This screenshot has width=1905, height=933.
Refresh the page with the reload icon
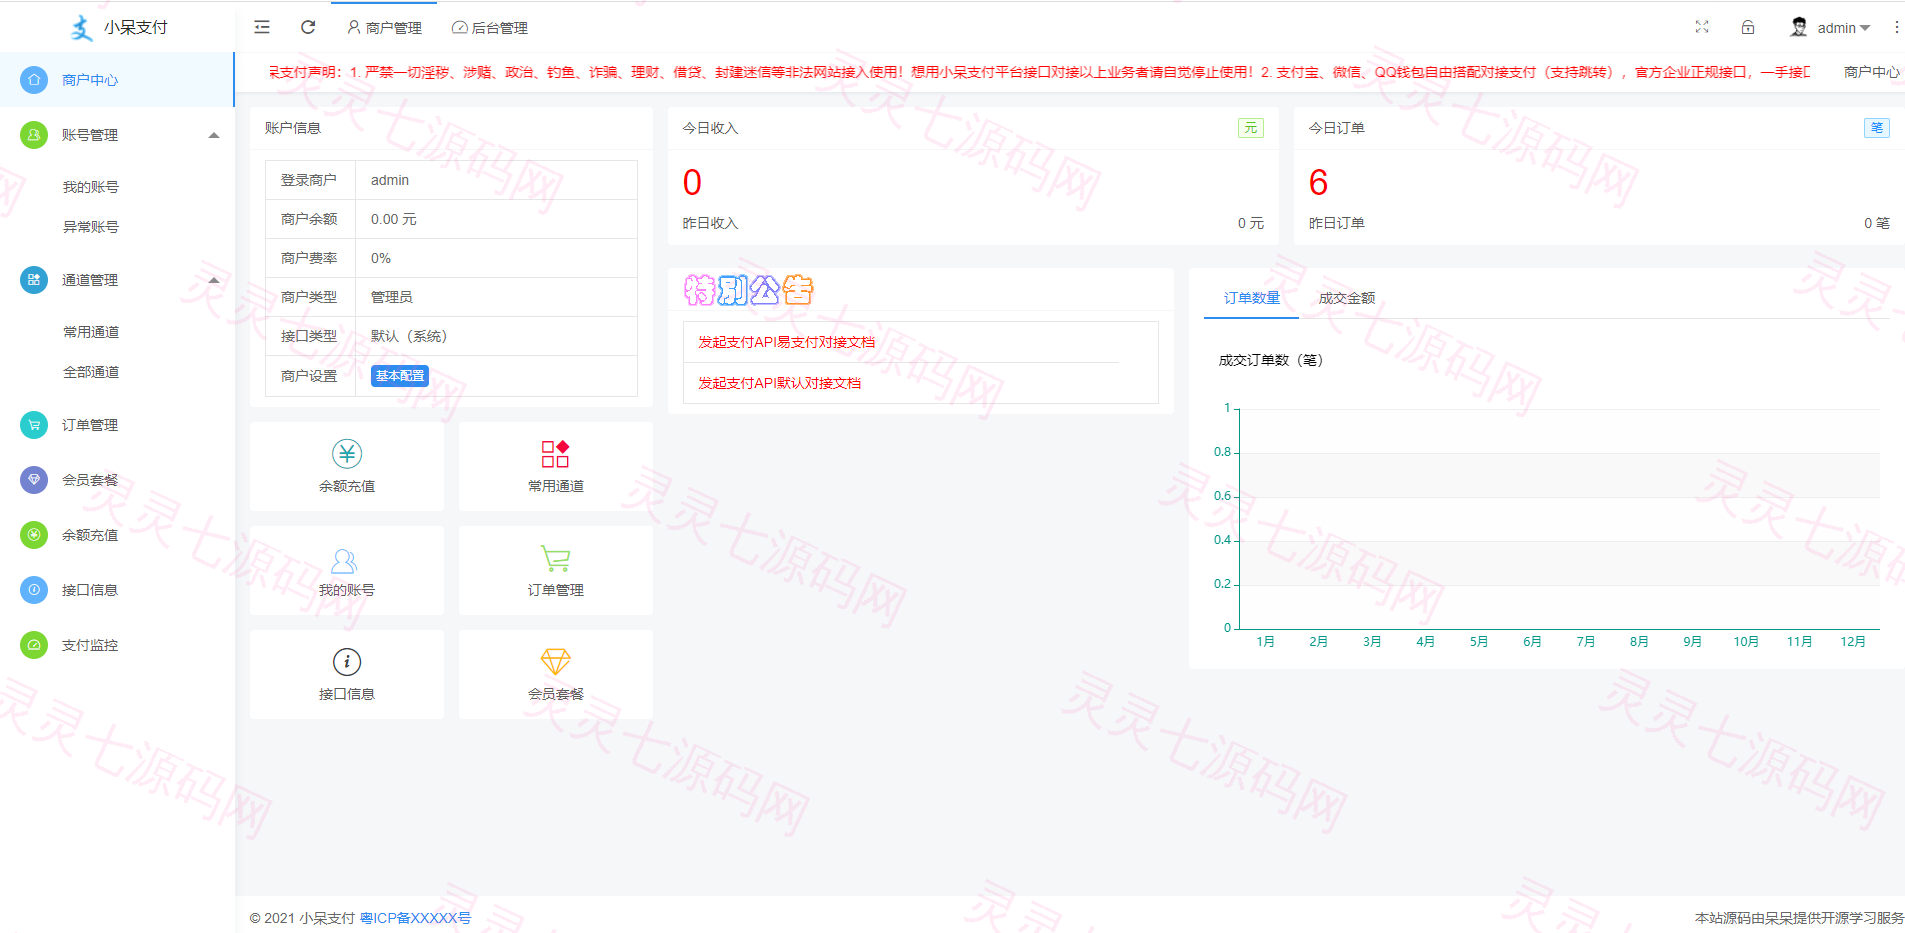click(x=308, y=27)
